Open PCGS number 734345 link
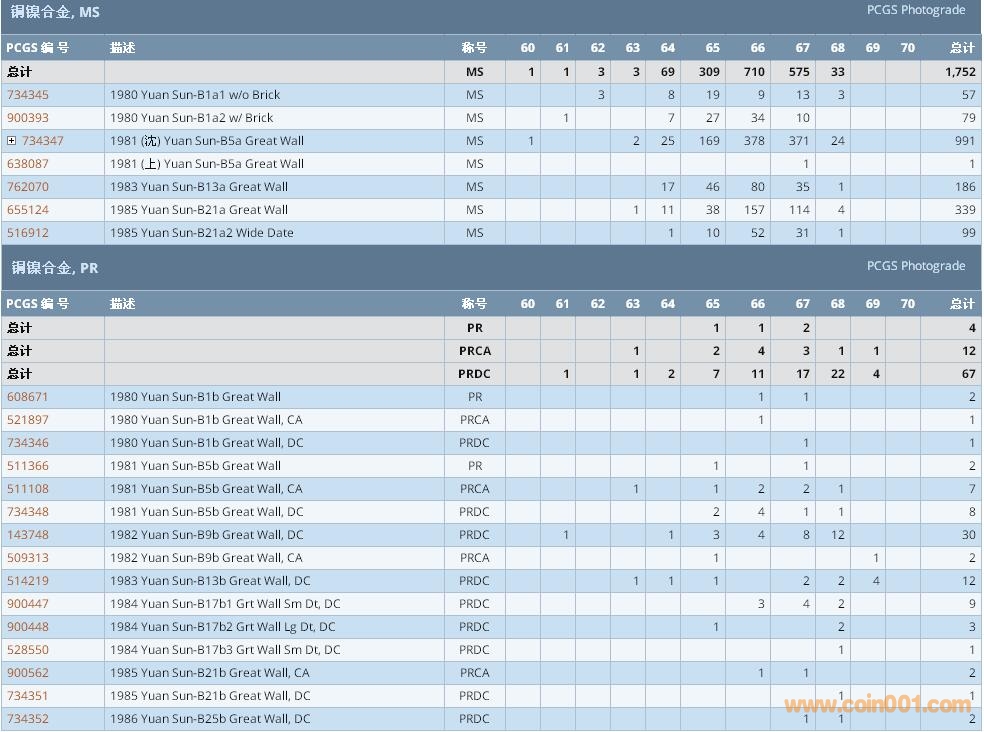The width and height of the screenshot is (984, 732). pyautogui.click(x=28, y=95)
